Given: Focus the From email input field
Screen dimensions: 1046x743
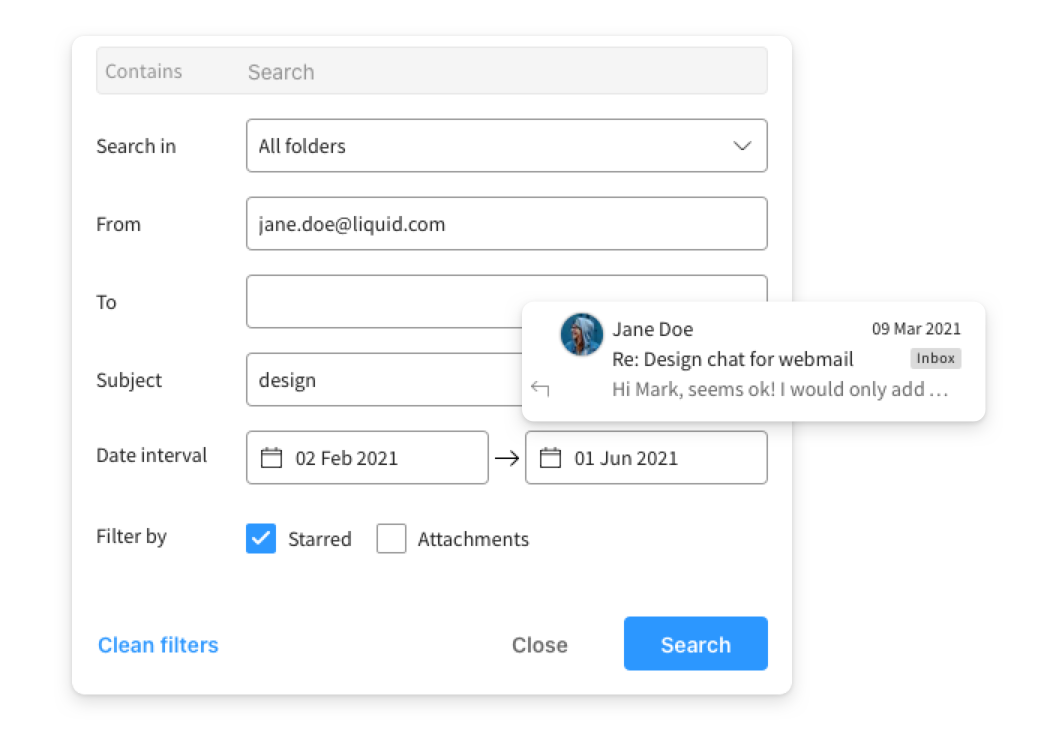Looking at the screenshot, I should [506, 224].
